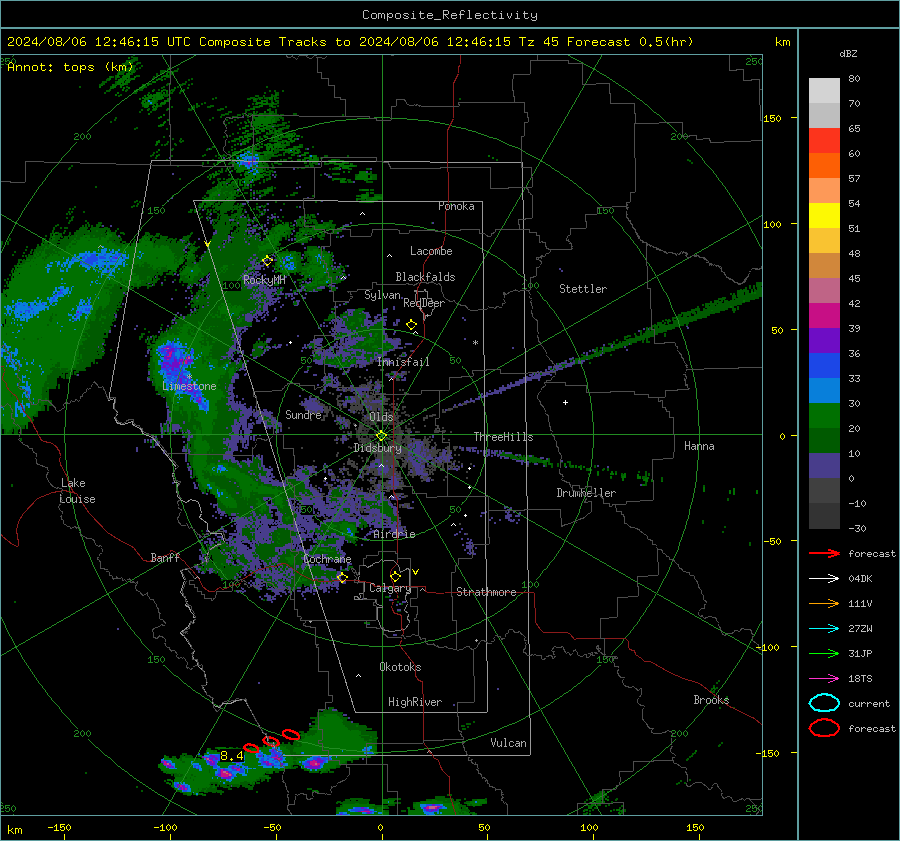
Task: Click the Blackfalds town label
Action: click(425, 277)
